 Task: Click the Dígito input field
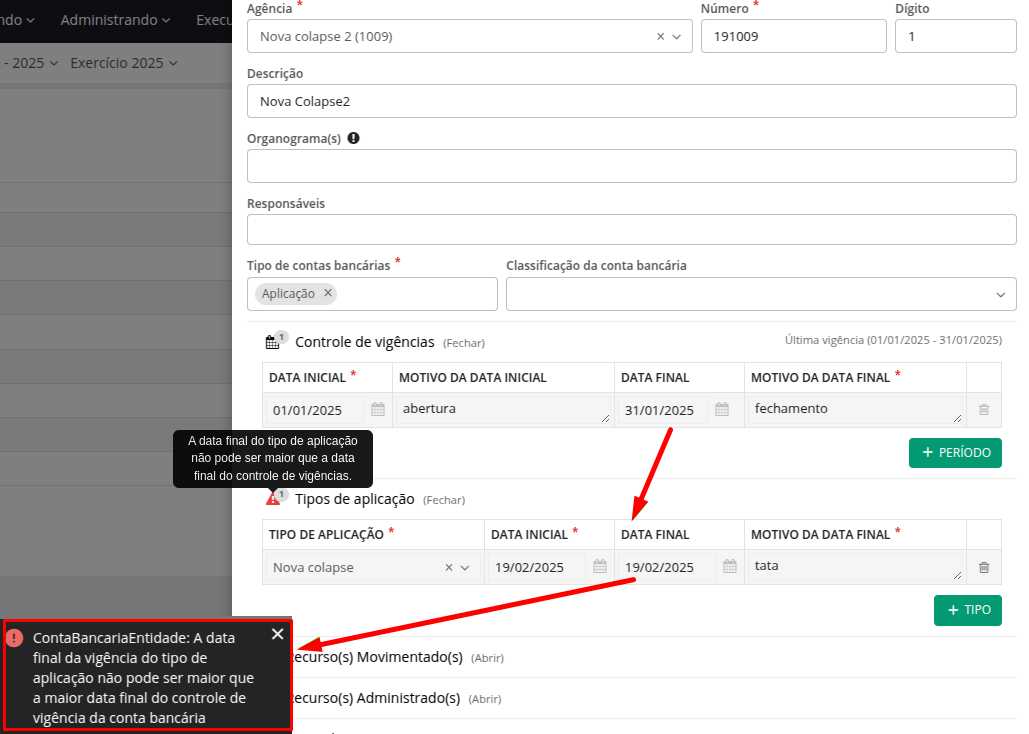pyautogui.click(x=956, y=36)
